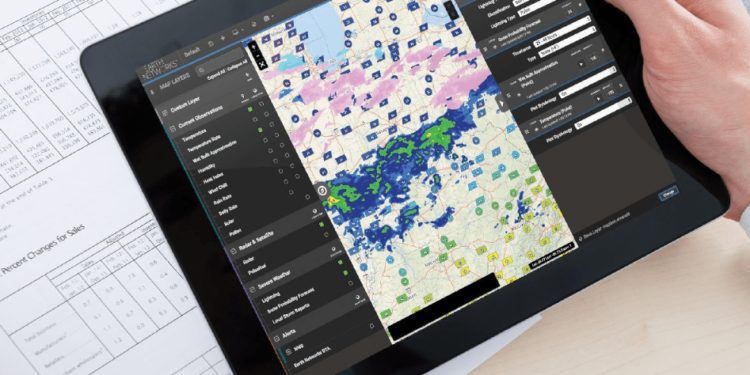Enable the Wind Chill layer checkbox
This screenshot has width=750, height=375.
coord(276,161)
